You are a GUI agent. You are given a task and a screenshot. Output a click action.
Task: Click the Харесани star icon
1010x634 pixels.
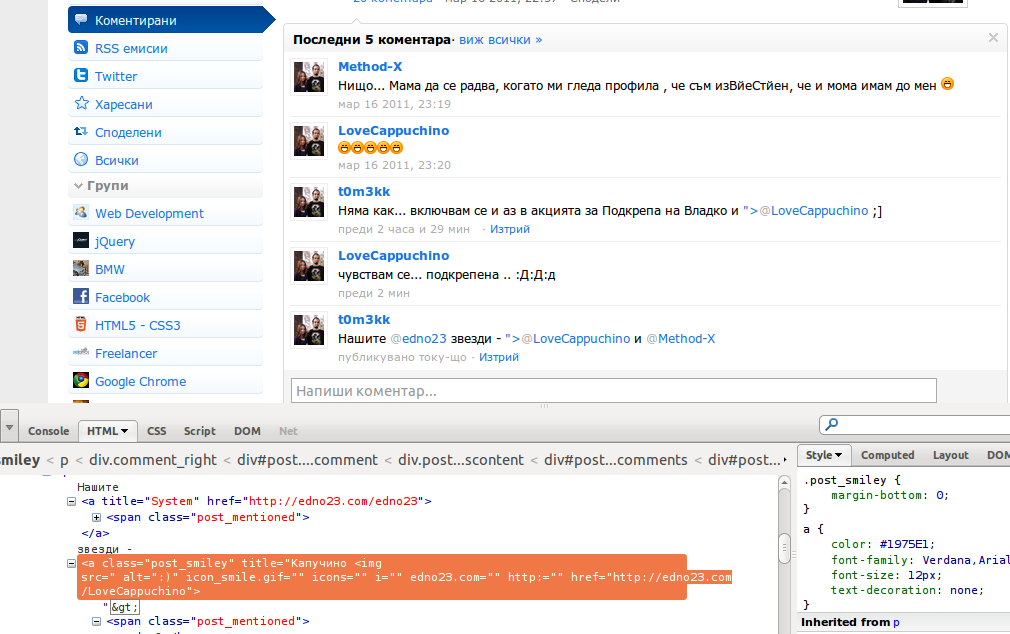(x=81, y=103)
